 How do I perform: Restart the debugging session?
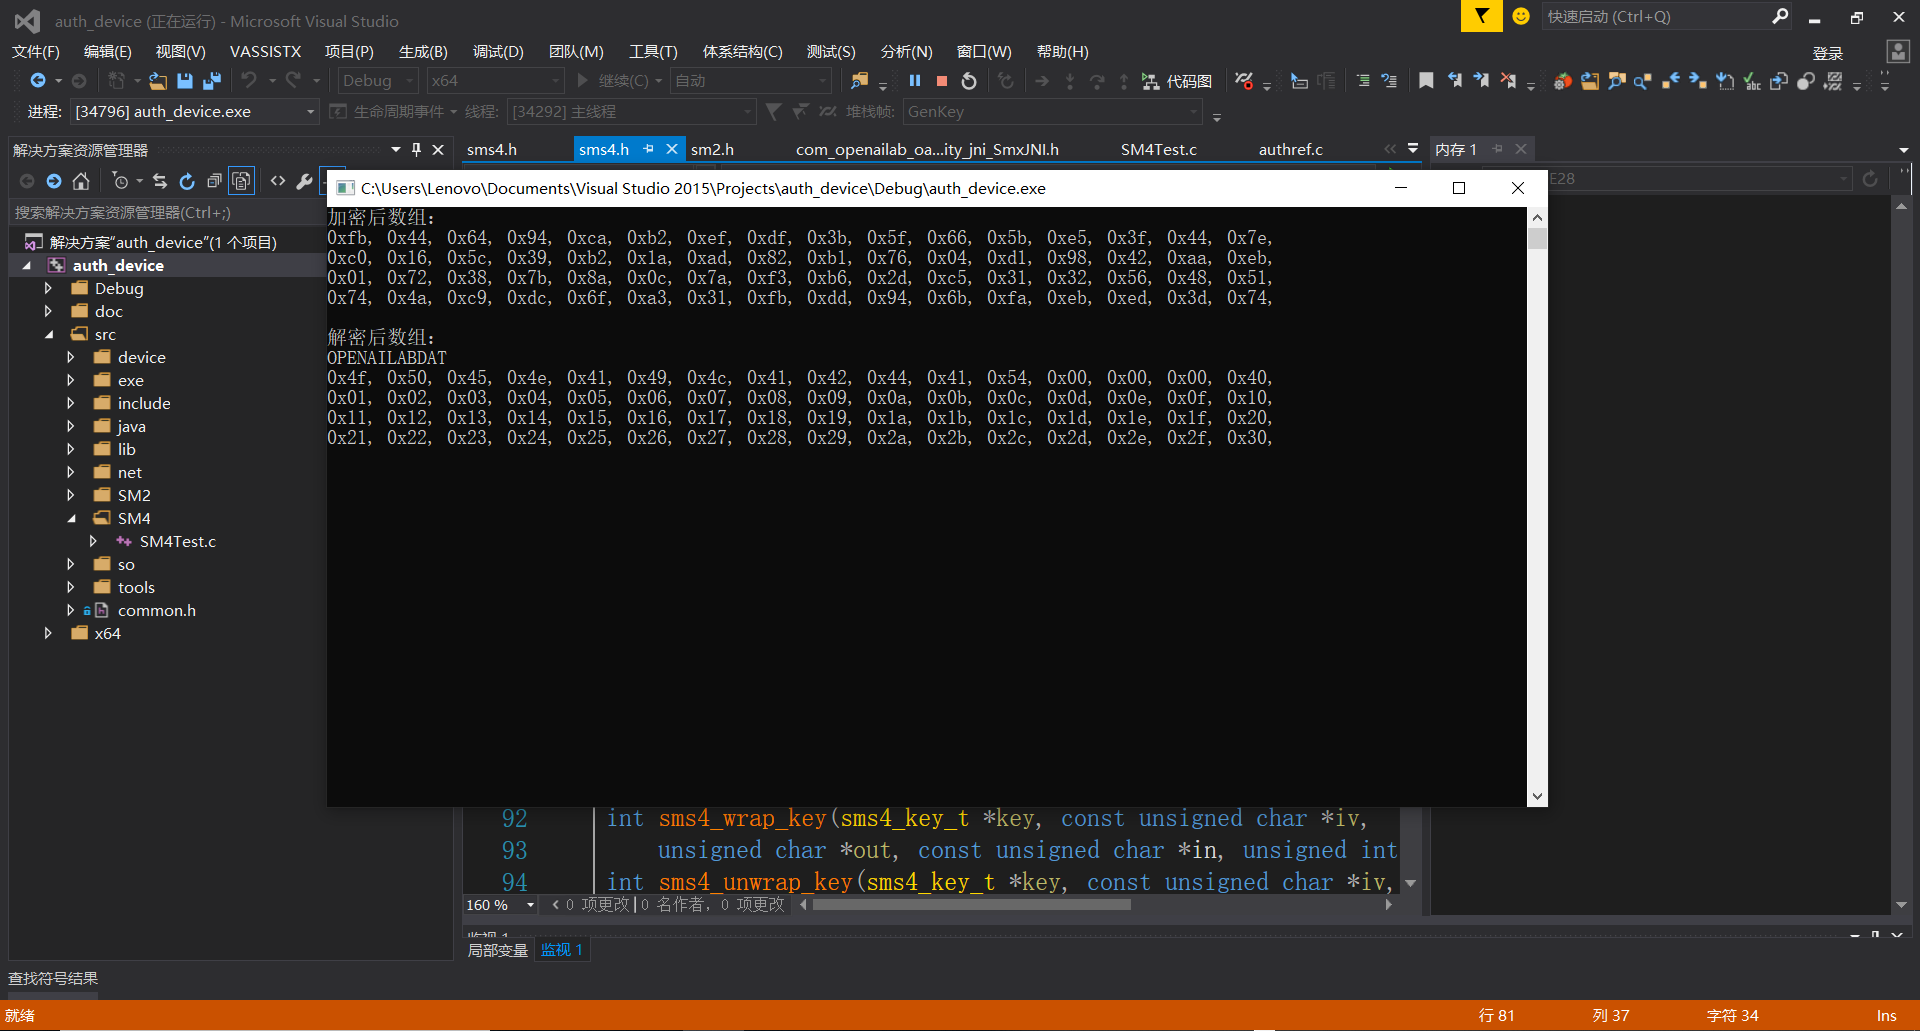[968, 81]
